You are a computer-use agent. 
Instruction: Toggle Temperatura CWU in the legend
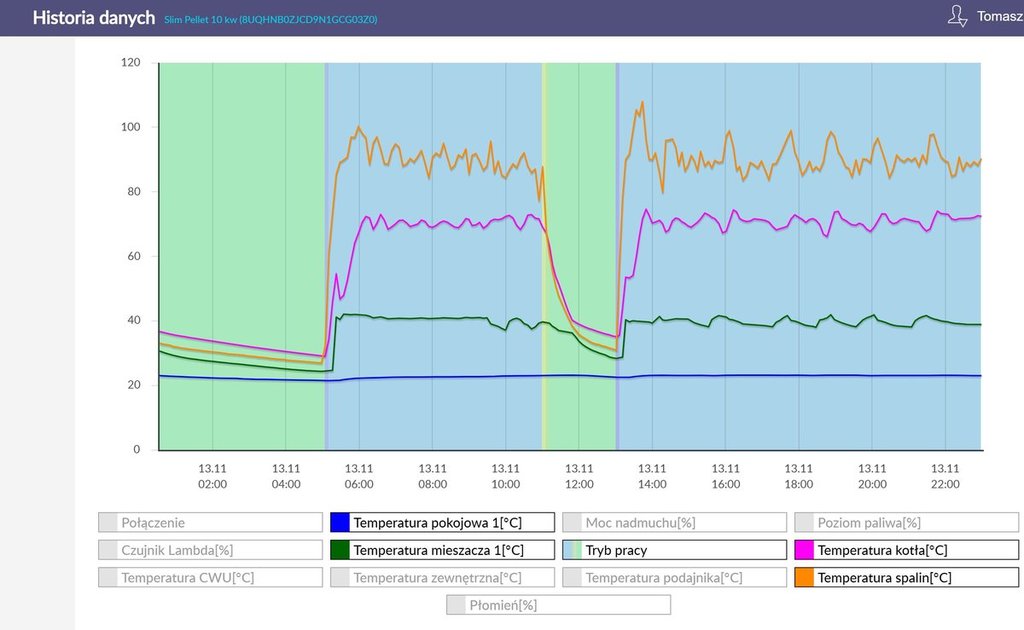pyautogui.click(x=210, y=577)
